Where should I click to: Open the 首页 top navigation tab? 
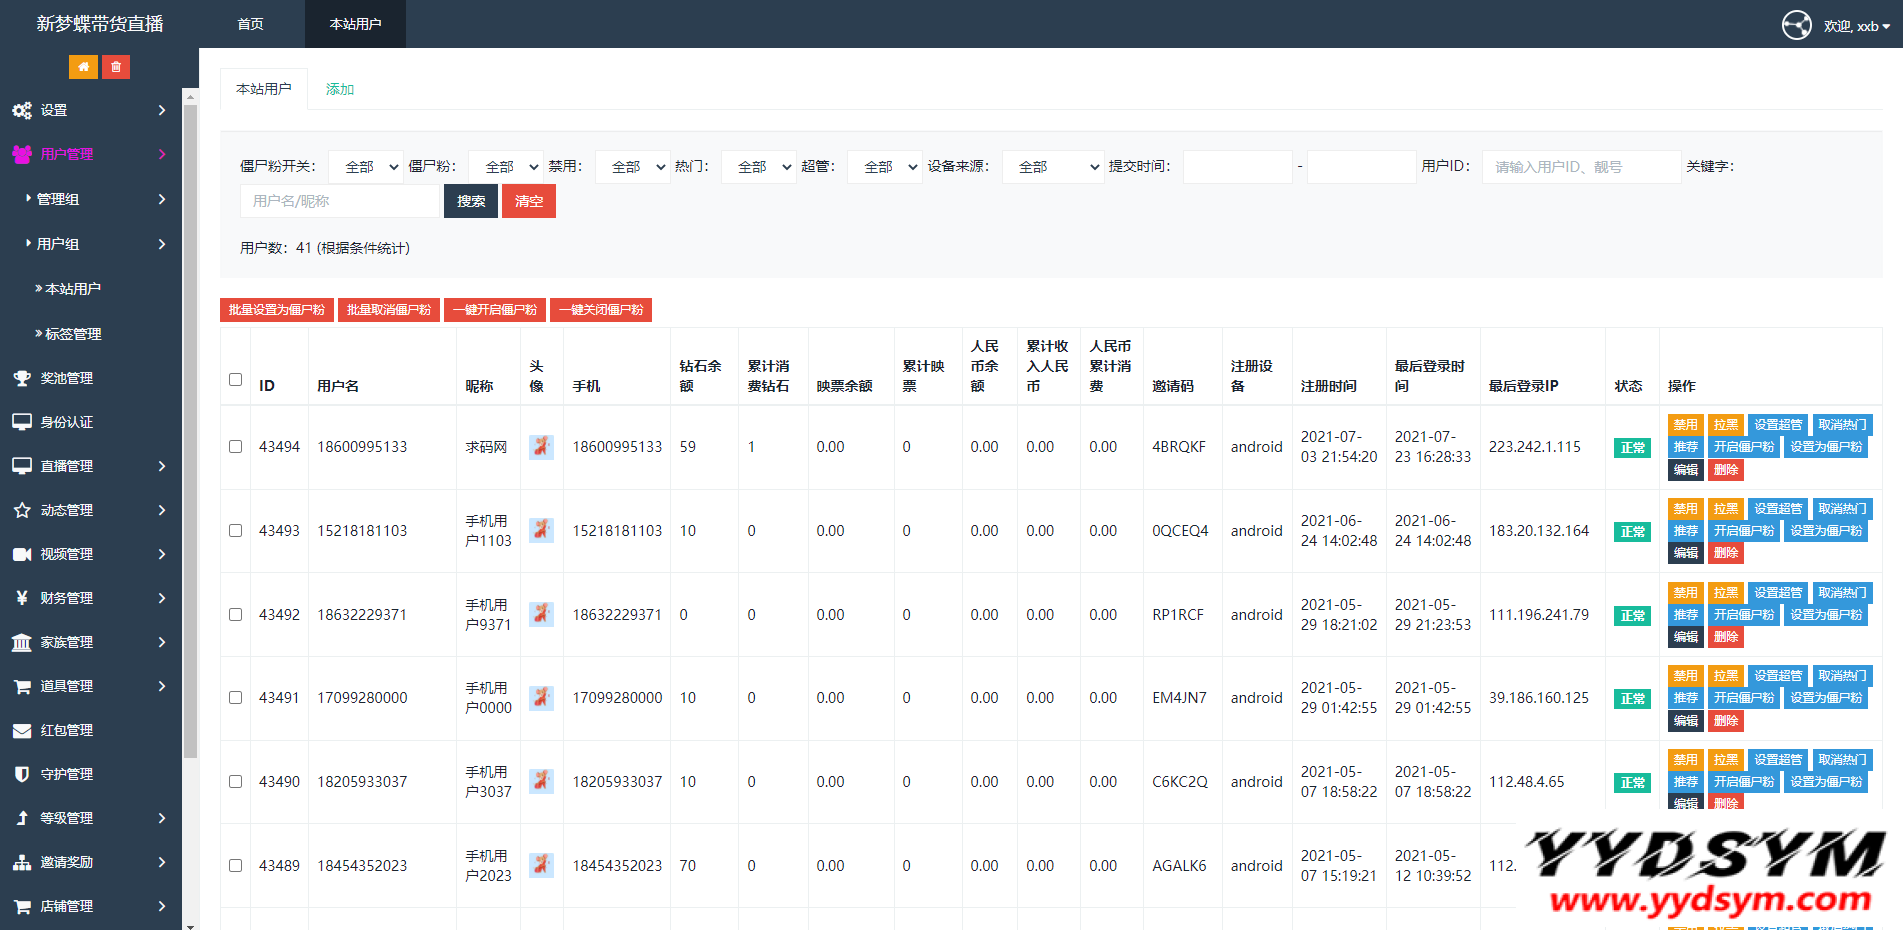[x=250, y=24]
